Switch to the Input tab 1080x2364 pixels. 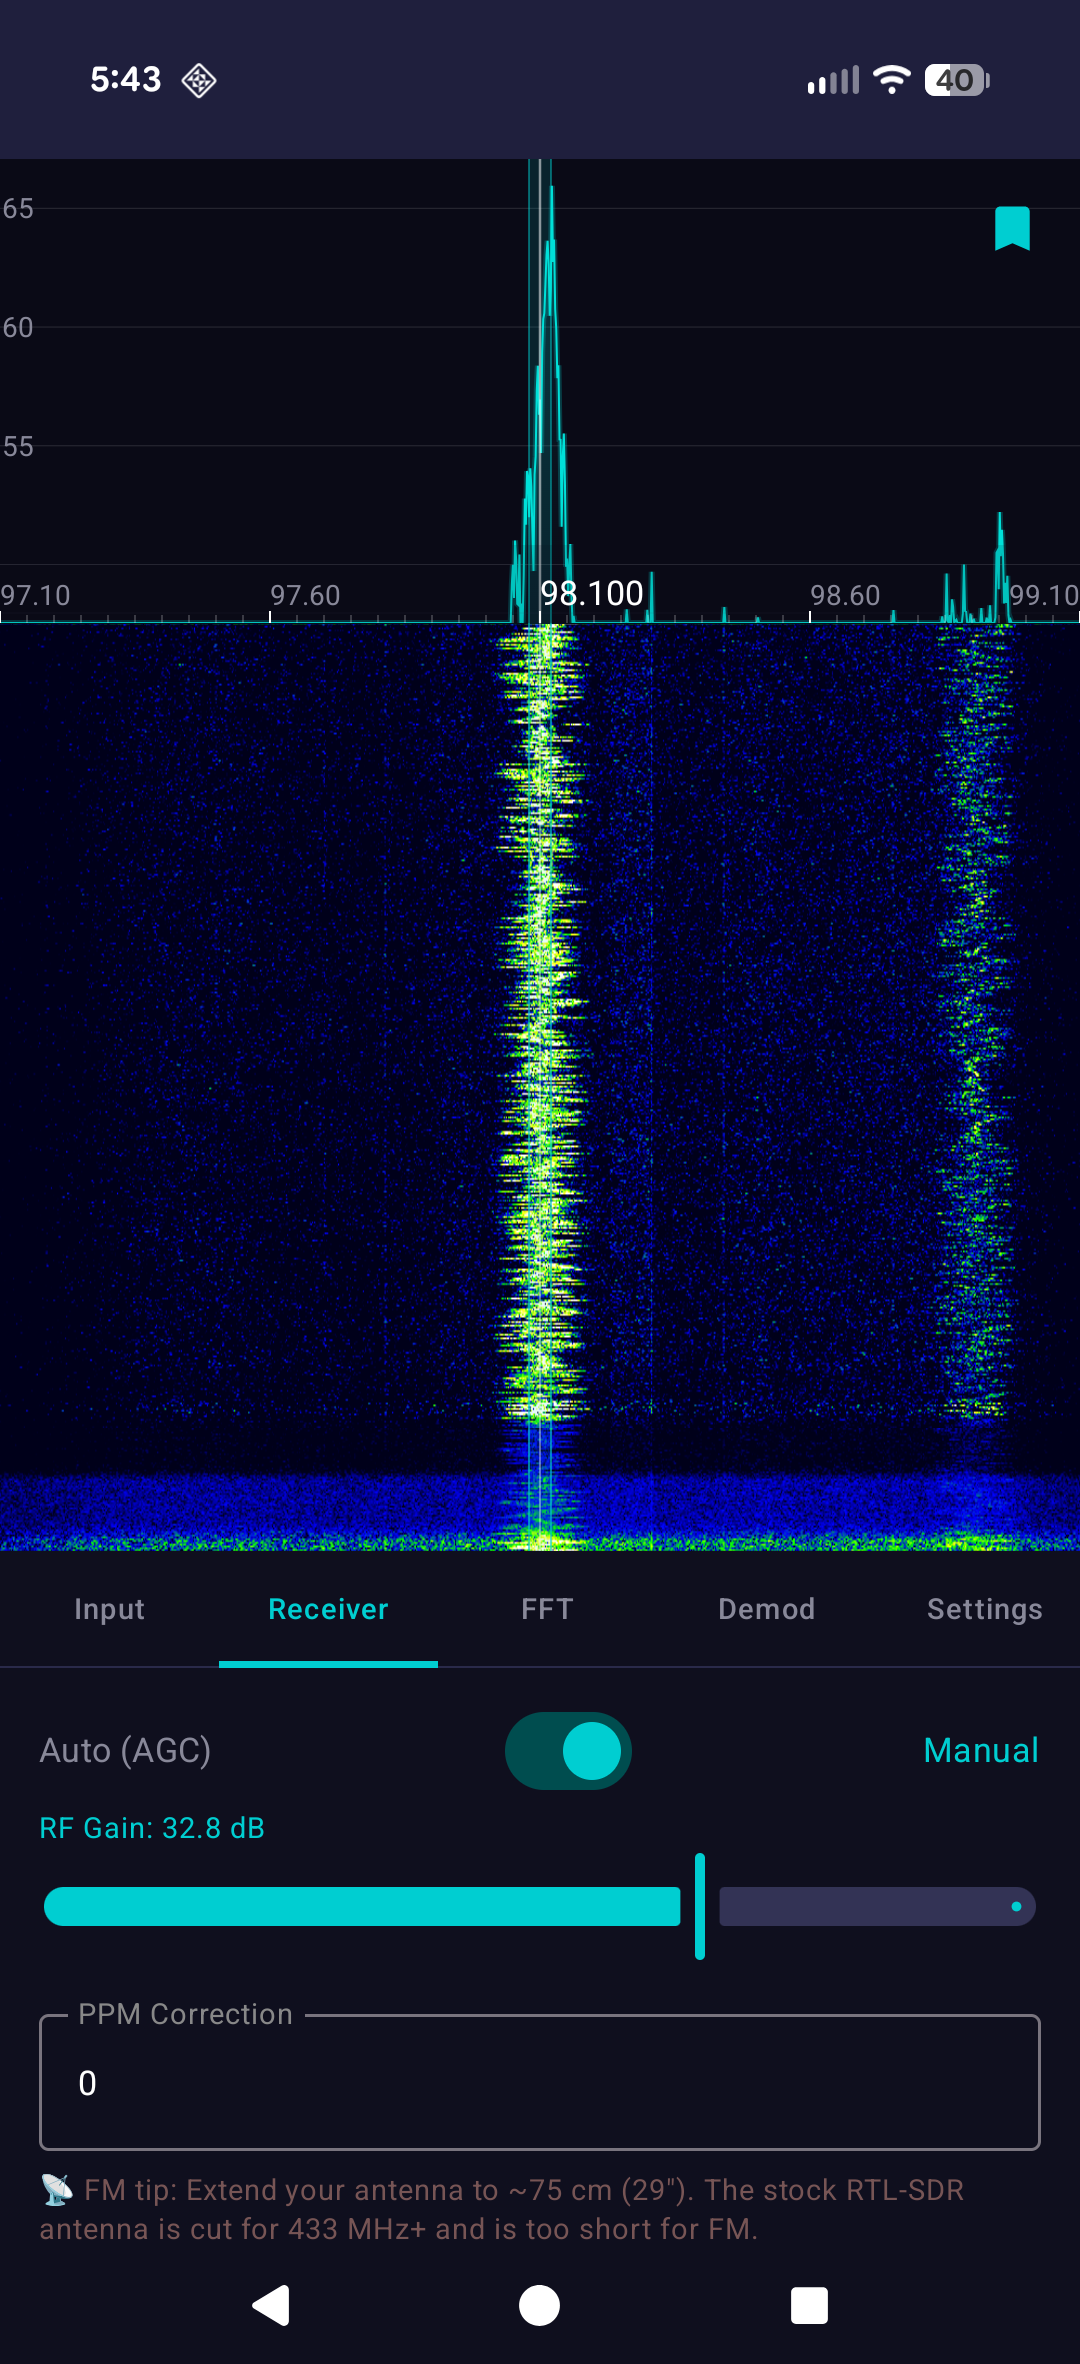coord(109,1609)
